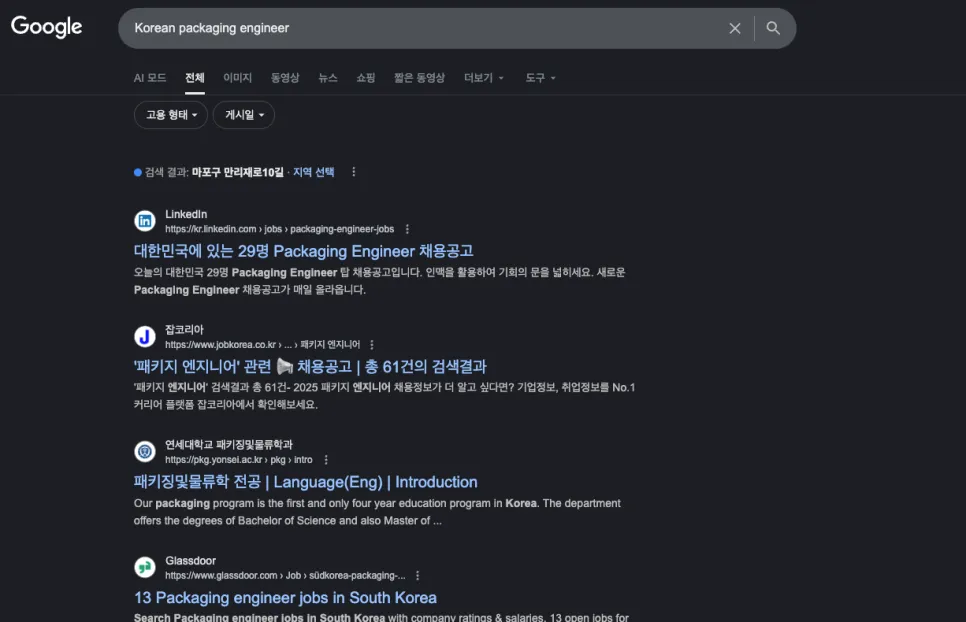Click the LinkedIn result snippet text
Viewport: 966px width, 622px height.
380,281
